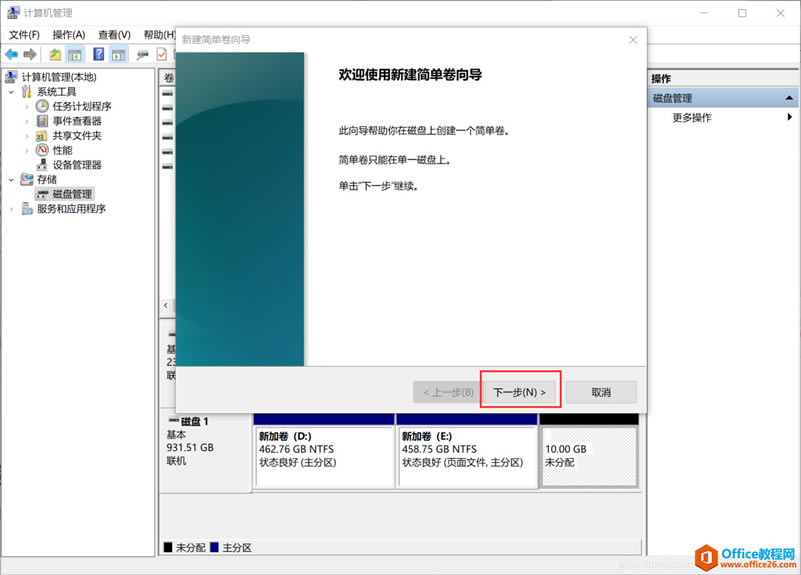Maximize the 计算机管理 window
This screenshot has height=575, width=801.
click(742, 13)
